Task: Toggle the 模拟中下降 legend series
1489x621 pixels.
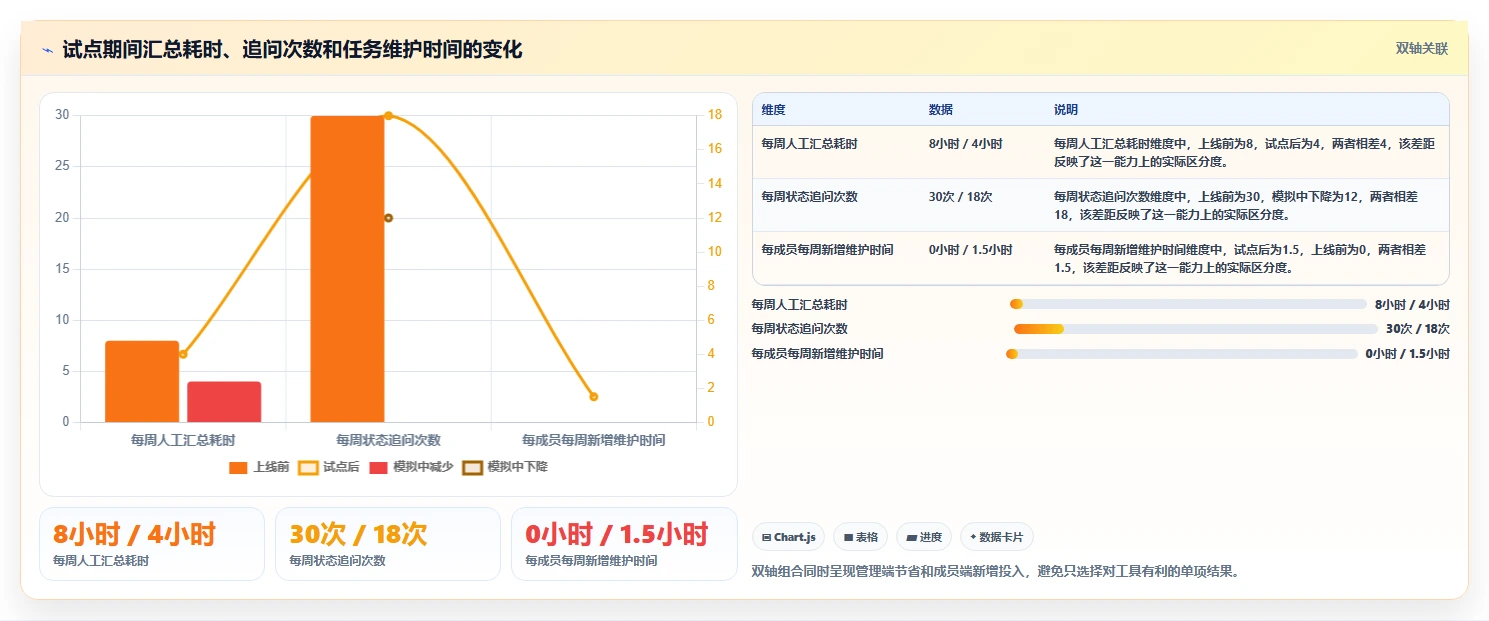Action: click(x=505, y=467)
